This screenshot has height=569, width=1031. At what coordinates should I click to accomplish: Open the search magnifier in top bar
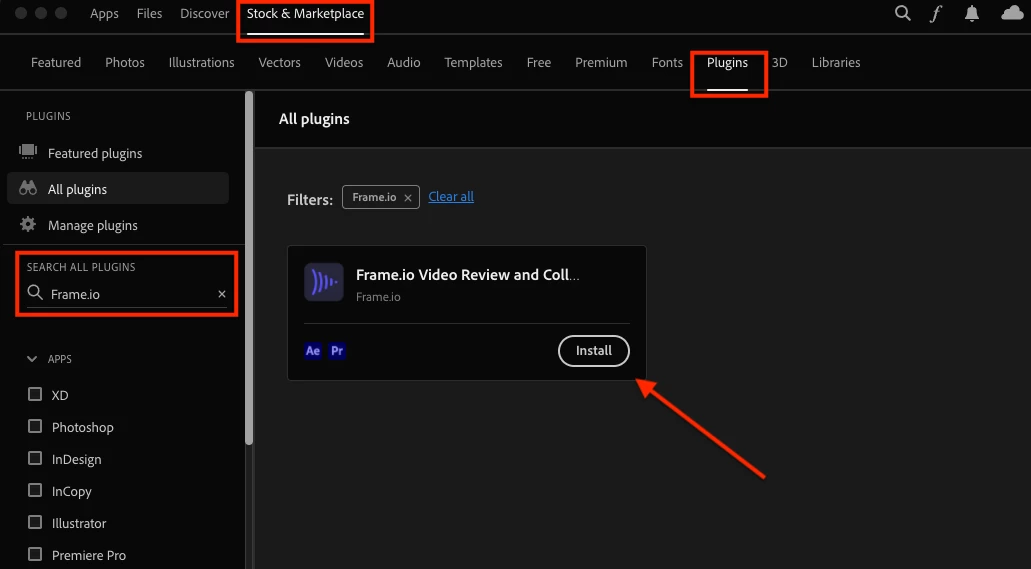point(903,13)
